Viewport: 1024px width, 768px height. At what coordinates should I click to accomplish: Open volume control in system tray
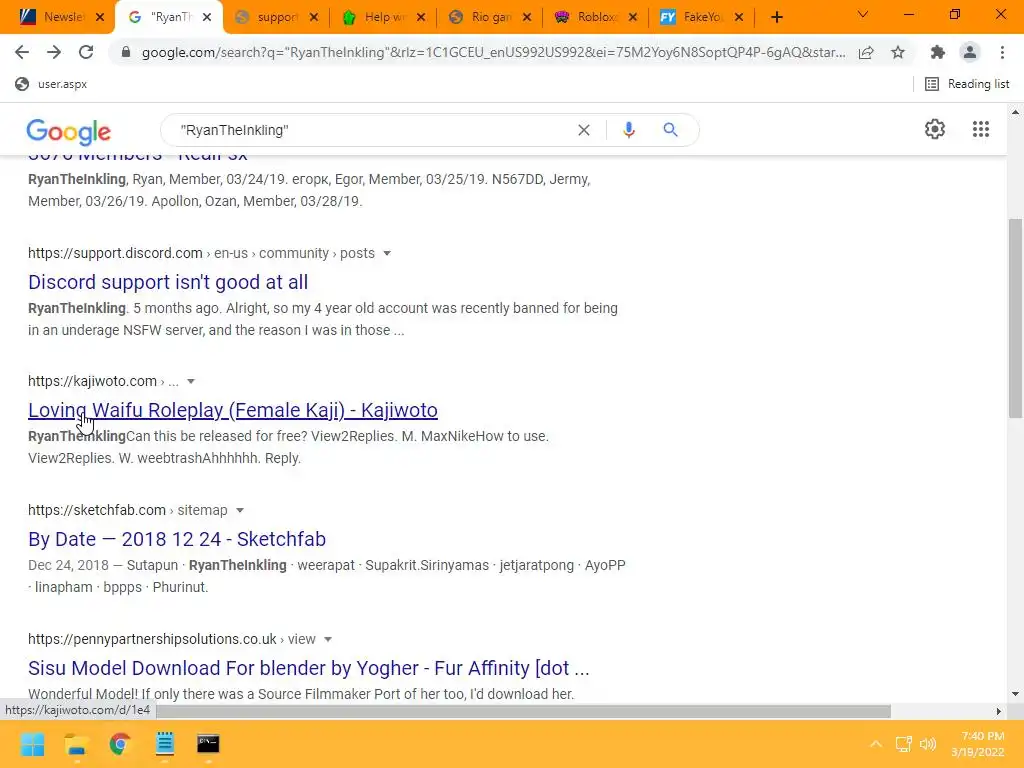click(927, 744)
